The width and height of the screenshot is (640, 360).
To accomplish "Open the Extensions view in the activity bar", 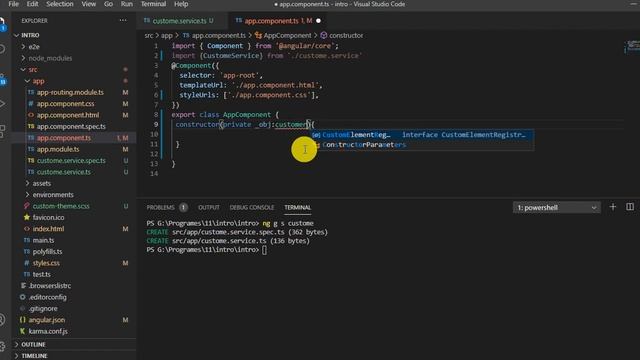I will tap(2, 131).
